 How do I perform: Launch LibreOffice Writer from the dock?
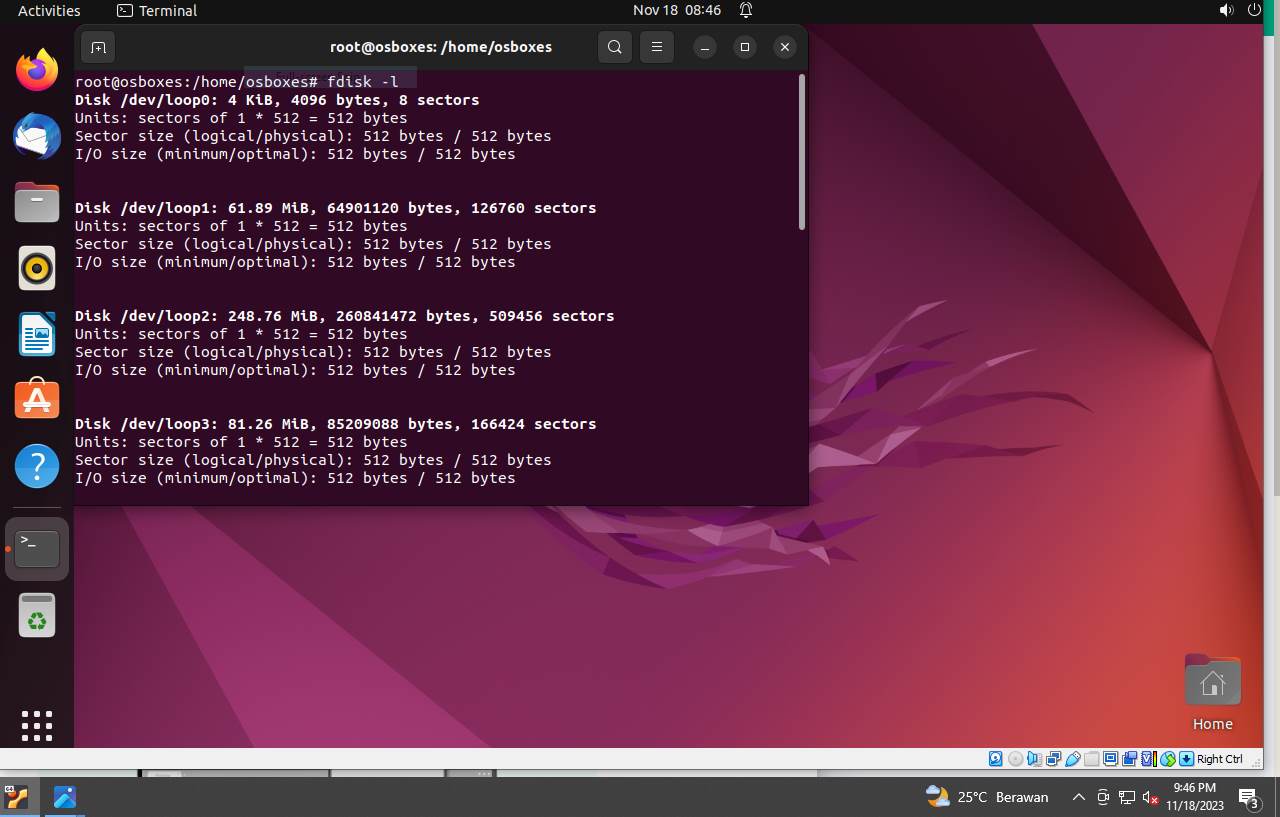37,334
